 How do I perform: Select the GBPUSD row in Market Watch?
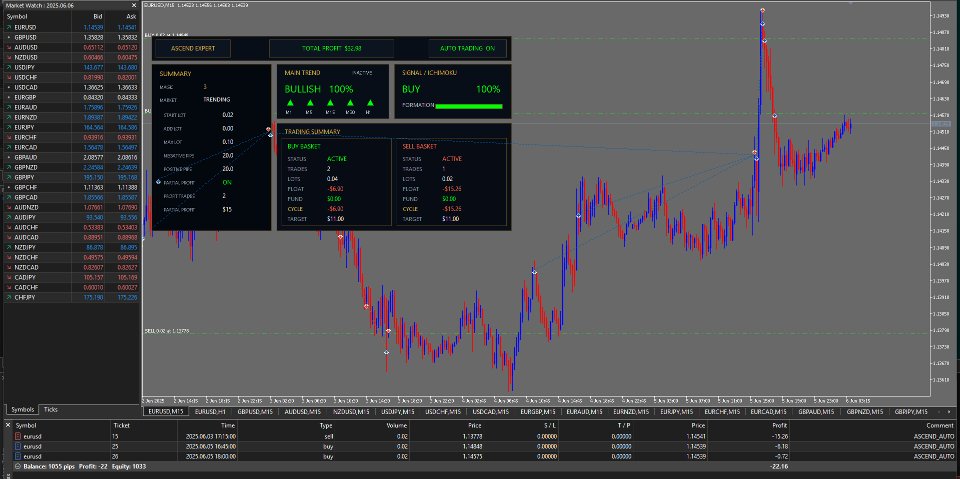click(x=71, y=37)
